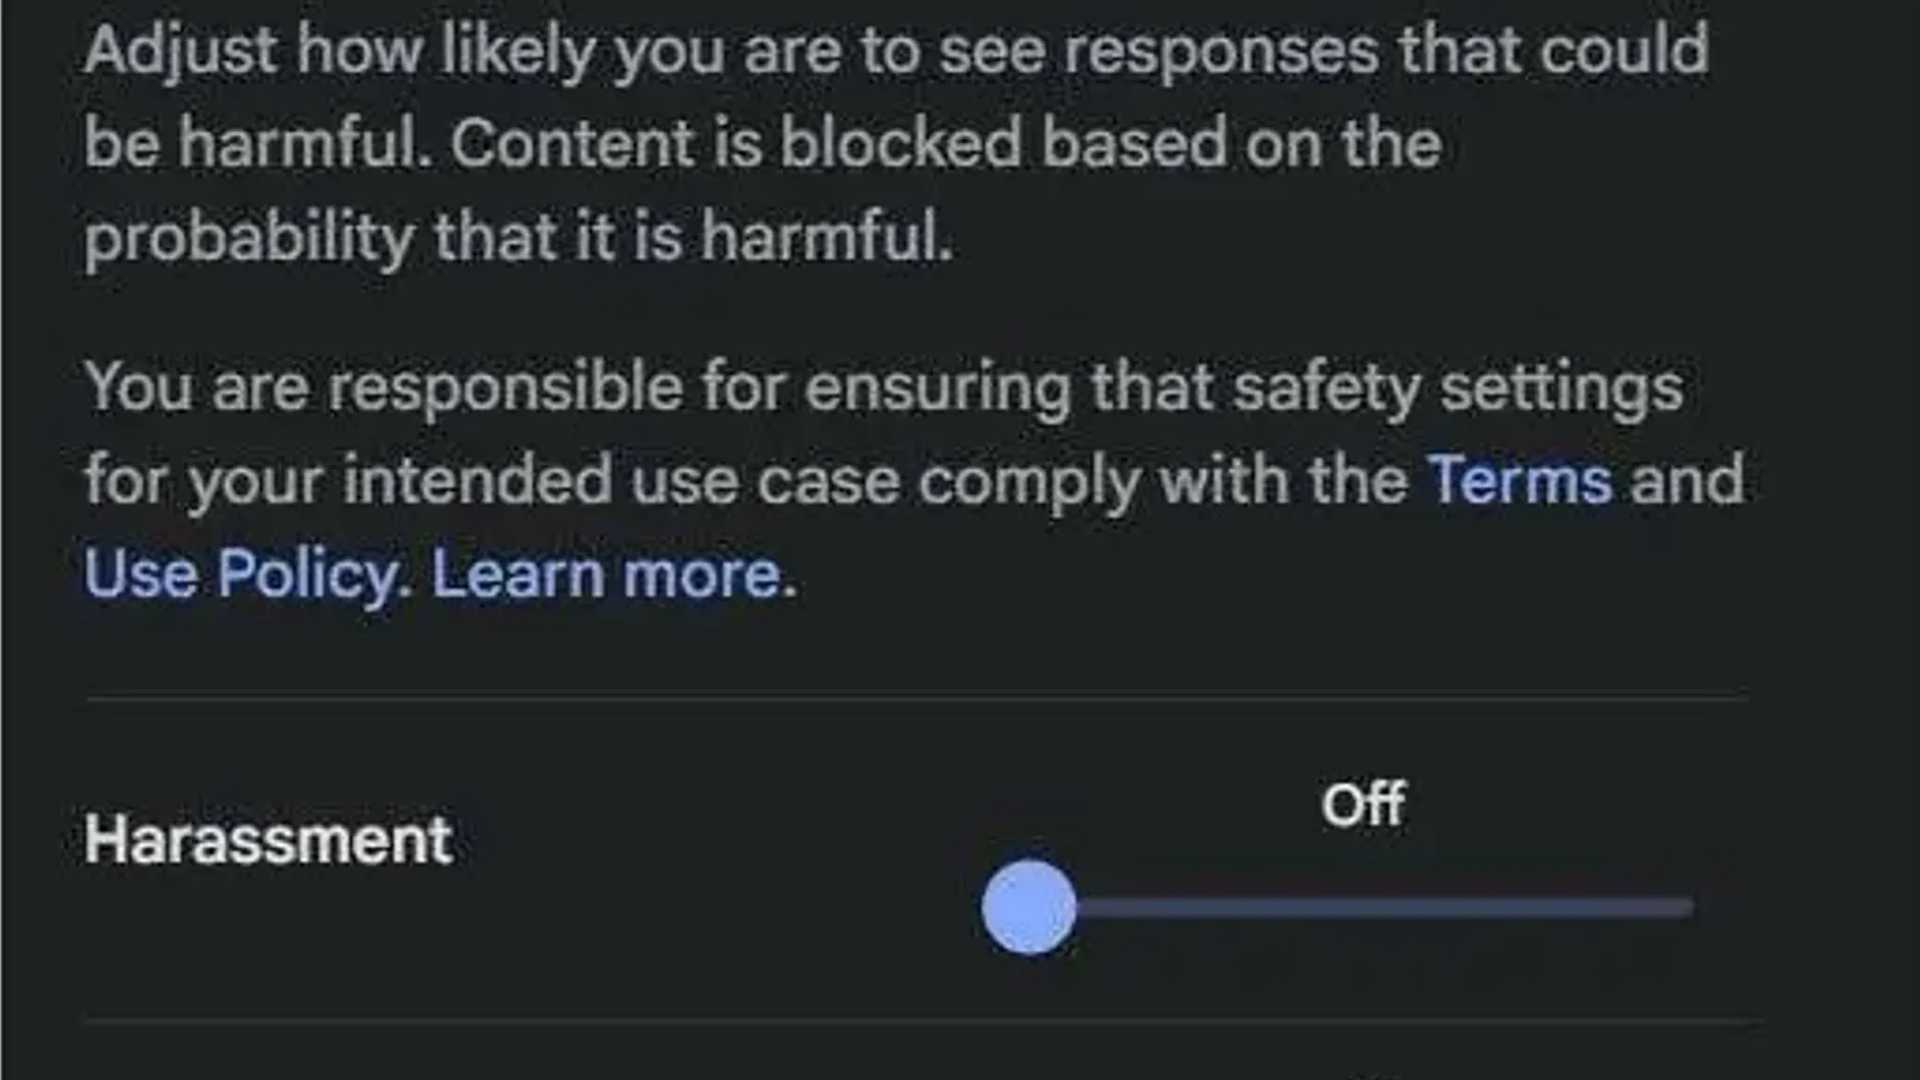Click the word 'and' after Terms
Viewport: 1920px width, 1080px height.
1687,481
